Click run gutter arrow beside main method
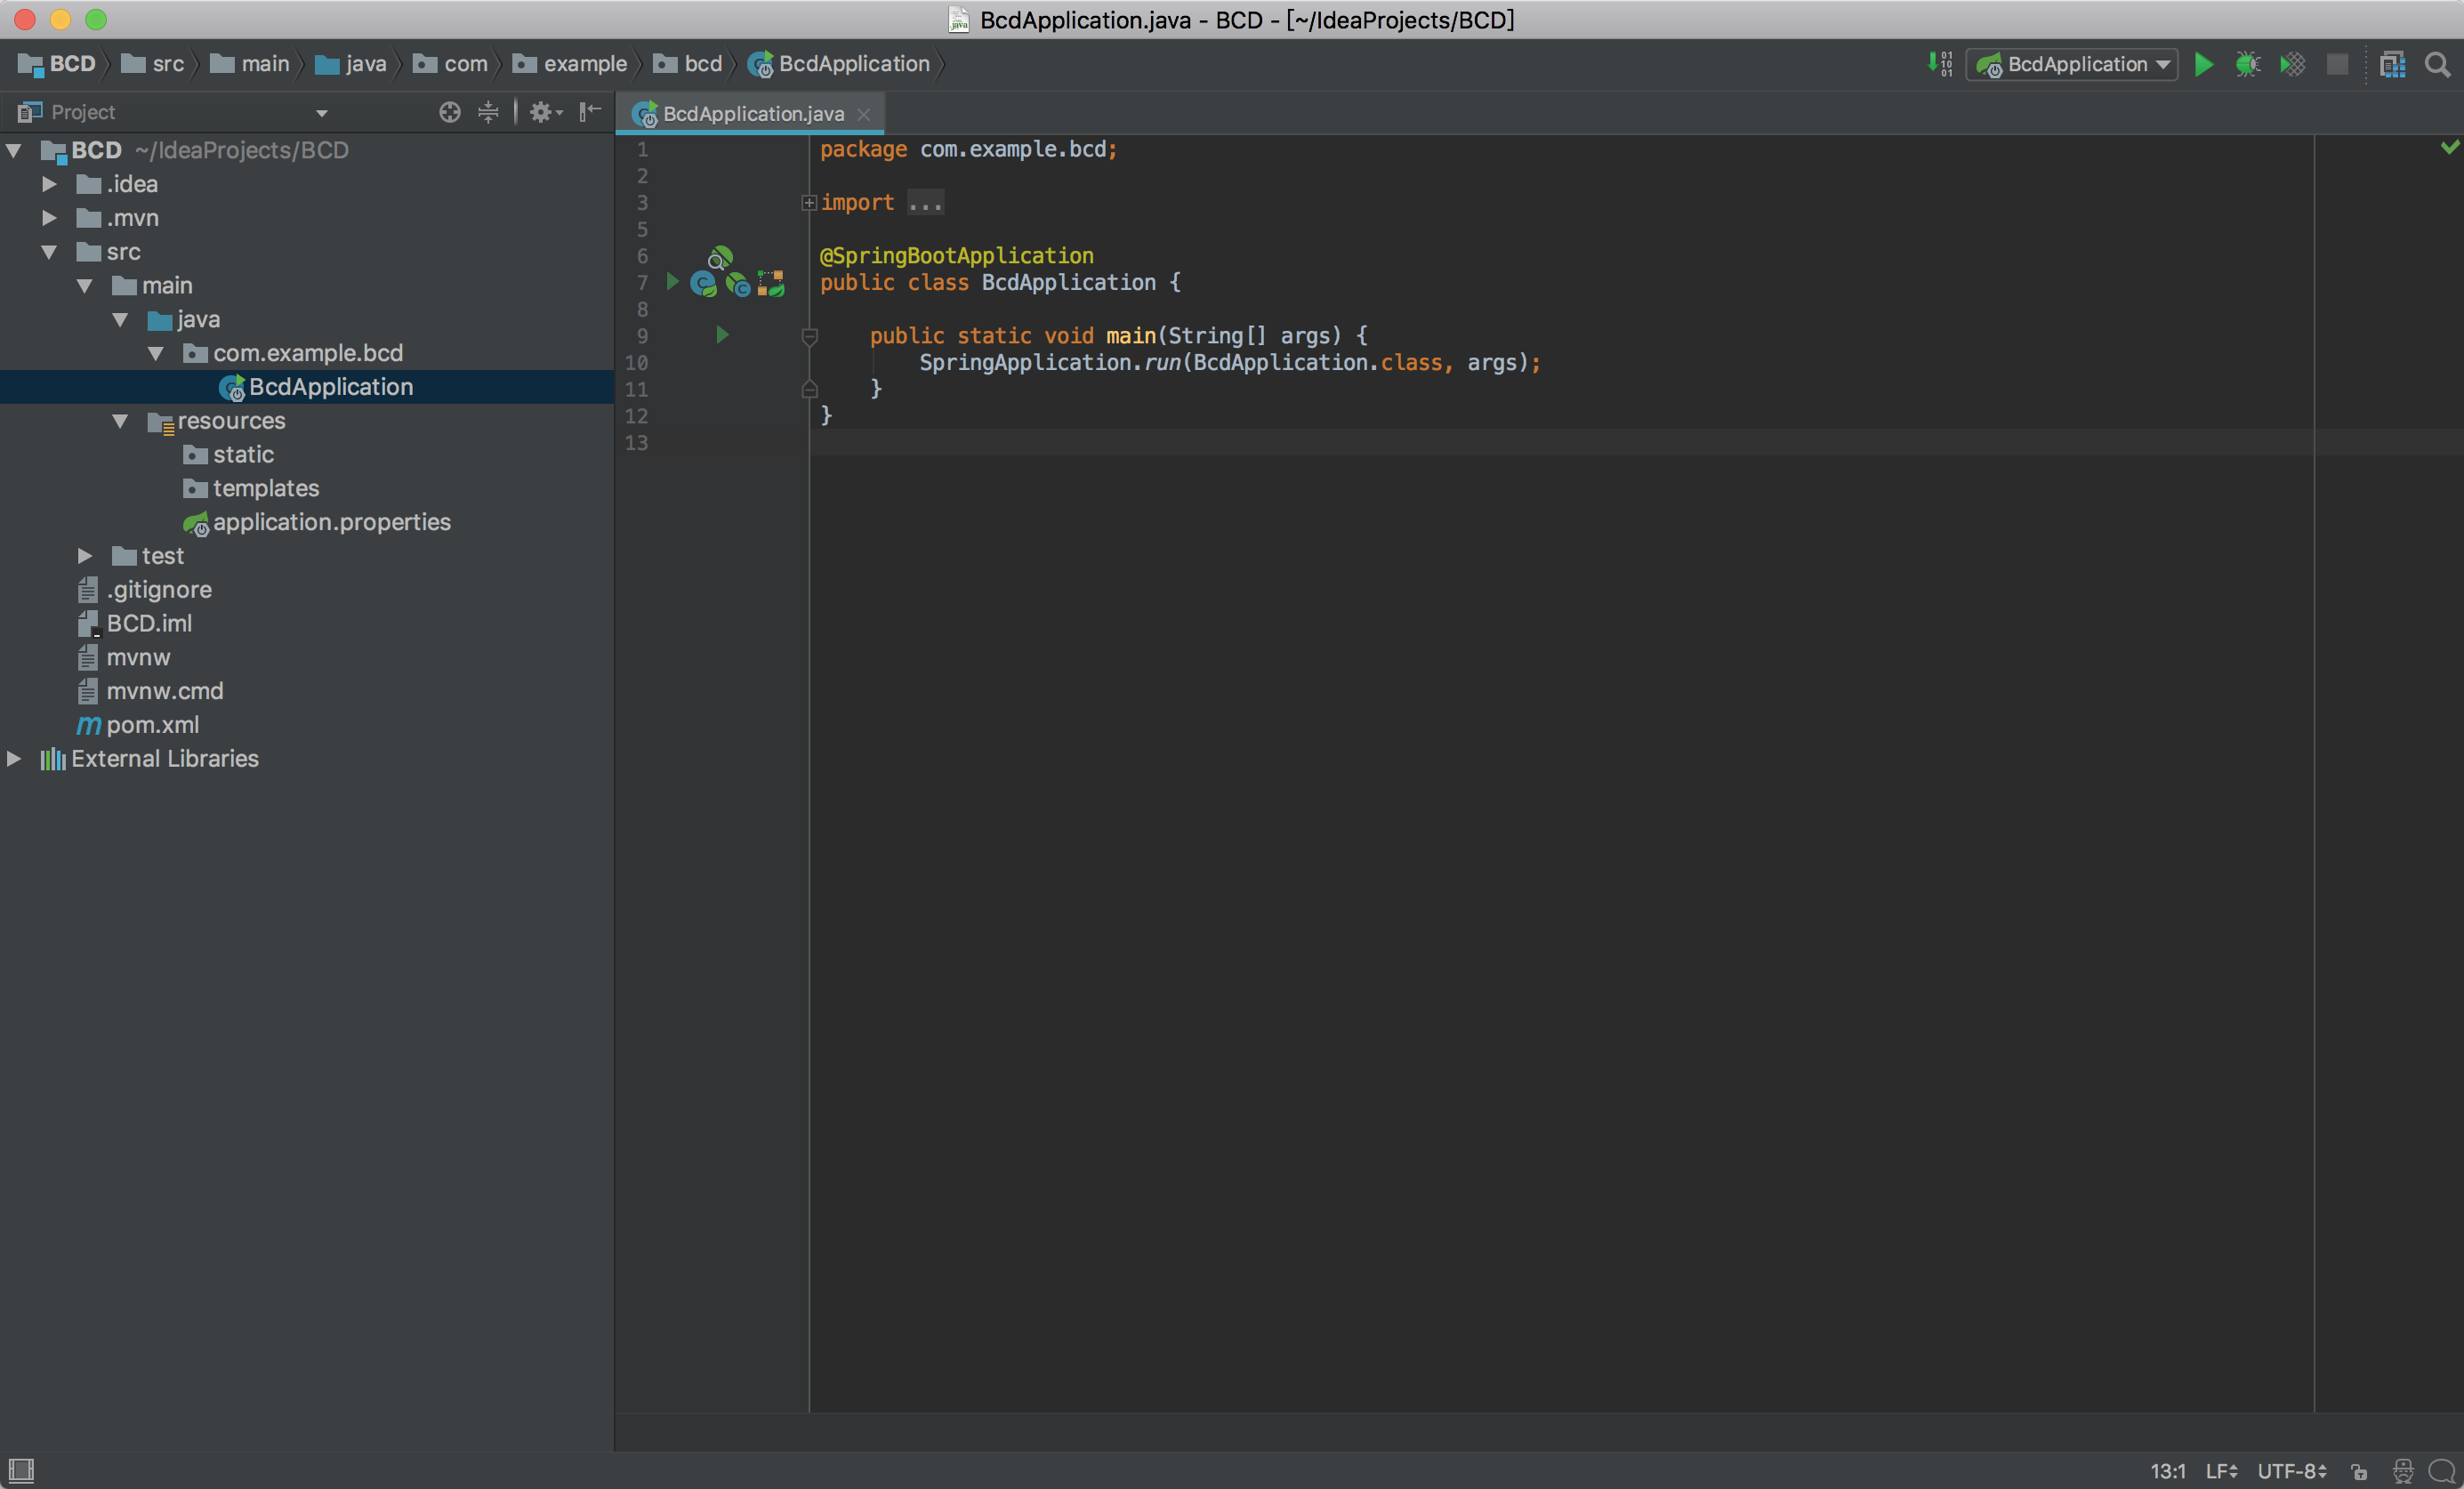This screenshot has width=2464, height=1489. point(722,335)
